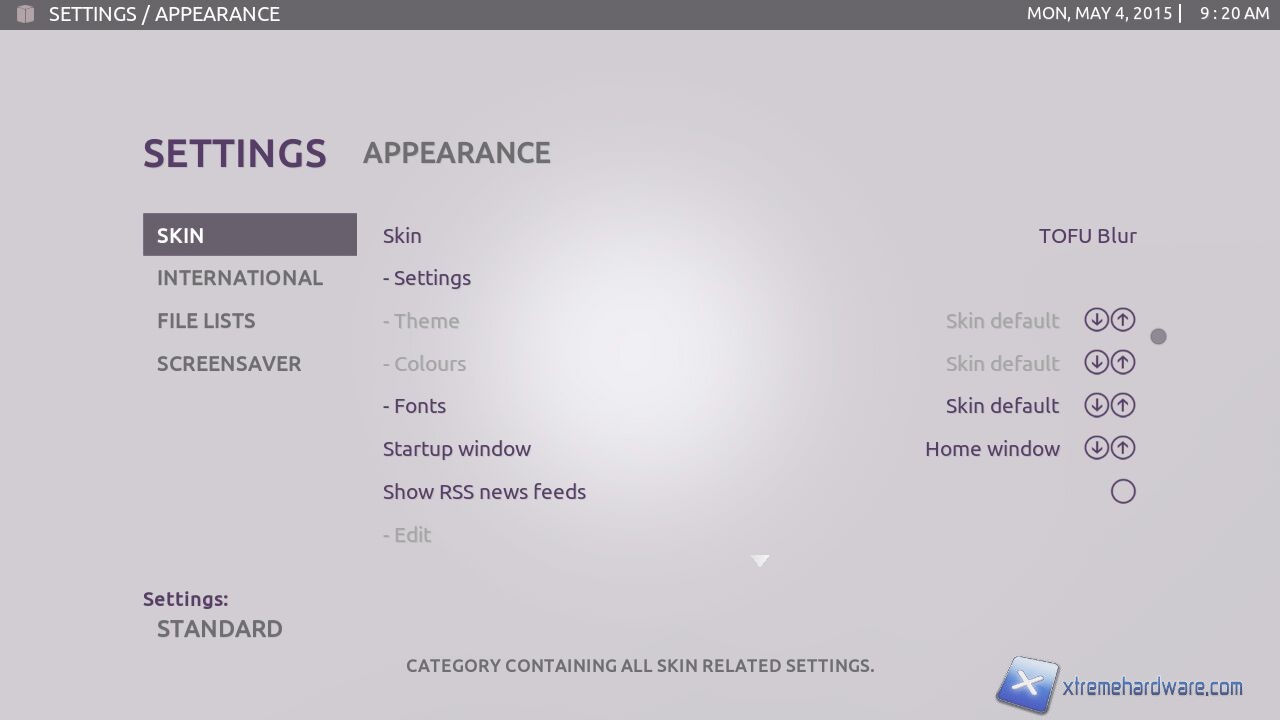The height and width of the screenshot is (720, 1280).
Task: Click the Fonts setting row label
Action: point(415,406)
